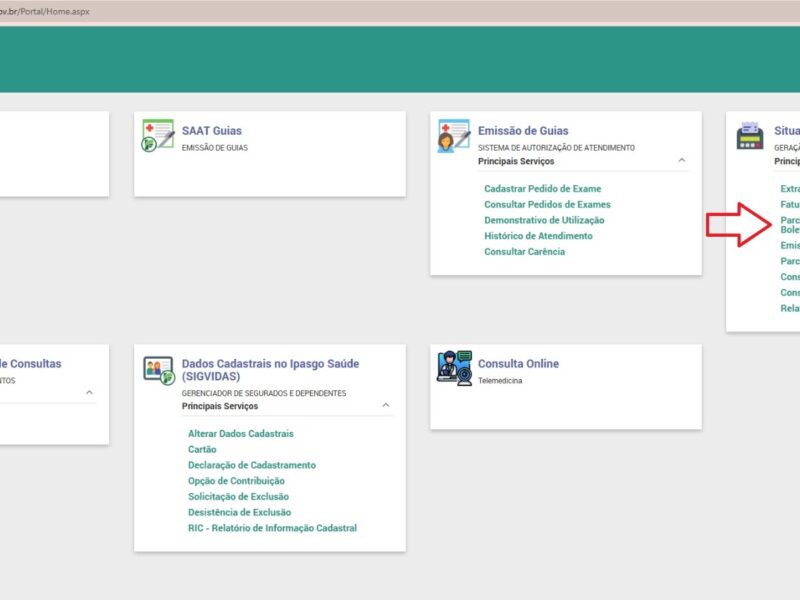Open the Solicitação de Exclusão link
Screen dimensions: 800x600
pos(239,497)
